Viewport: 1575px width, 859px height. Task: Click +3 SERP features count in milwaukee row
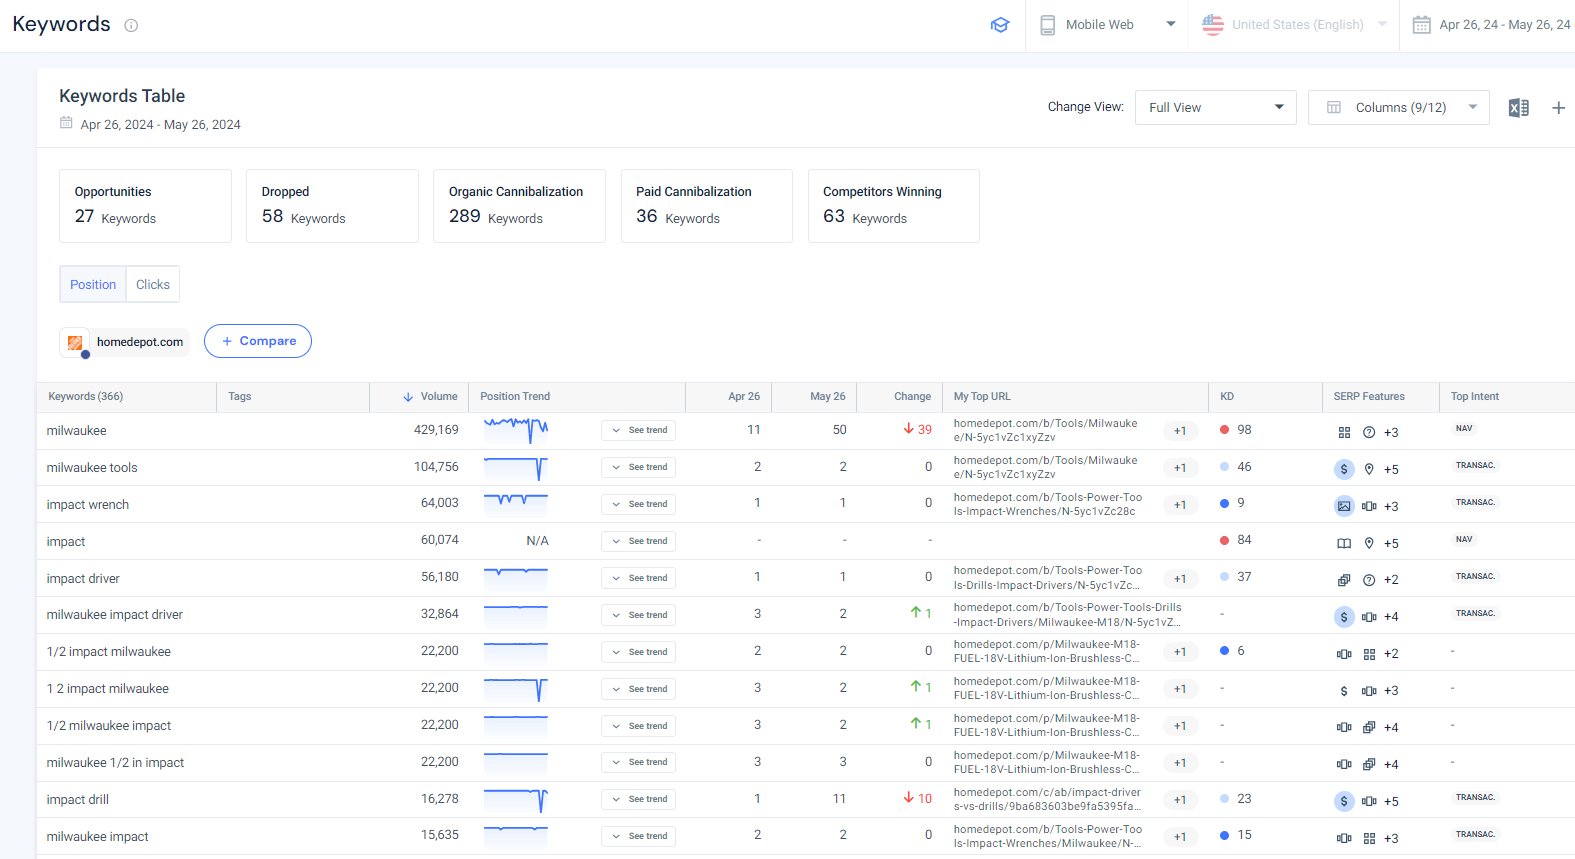pos(1391,433)
